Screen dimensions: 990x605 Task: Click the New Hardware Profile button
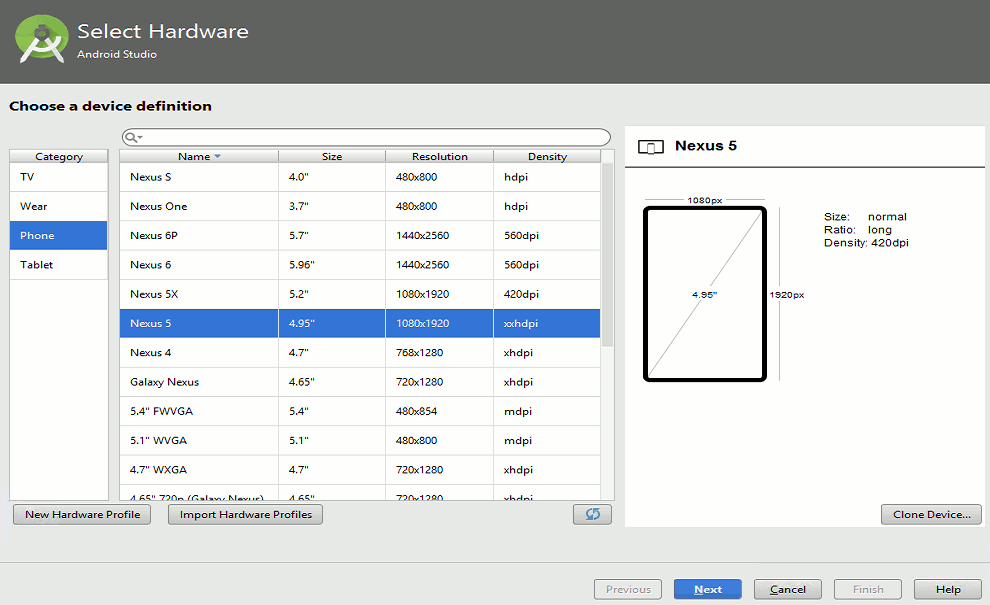(x=82, y=515)
